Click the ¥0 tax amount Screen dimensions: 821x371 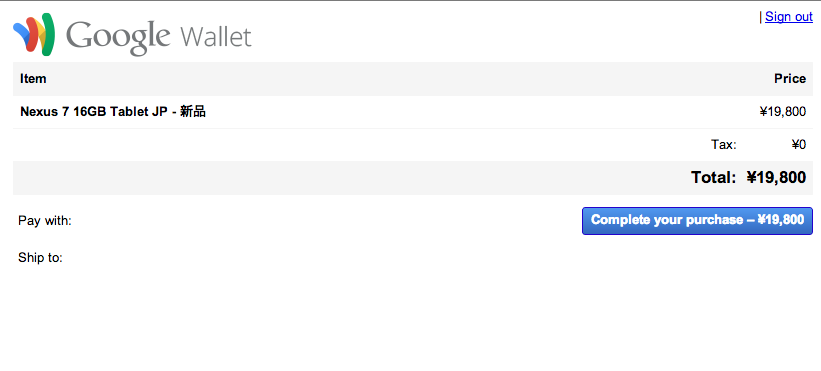click(798, 144)
